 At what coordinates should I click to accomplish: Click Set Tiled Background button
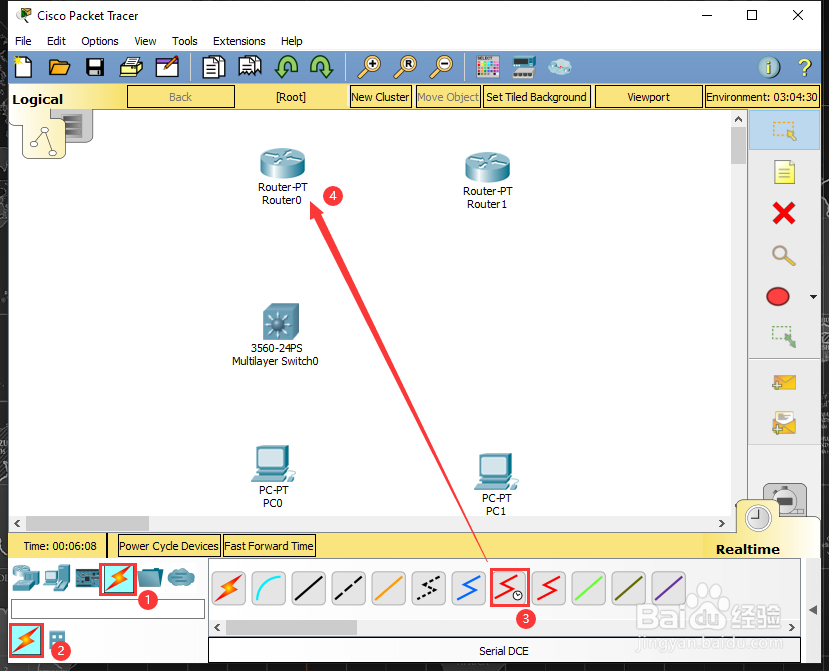coord(536,97)
